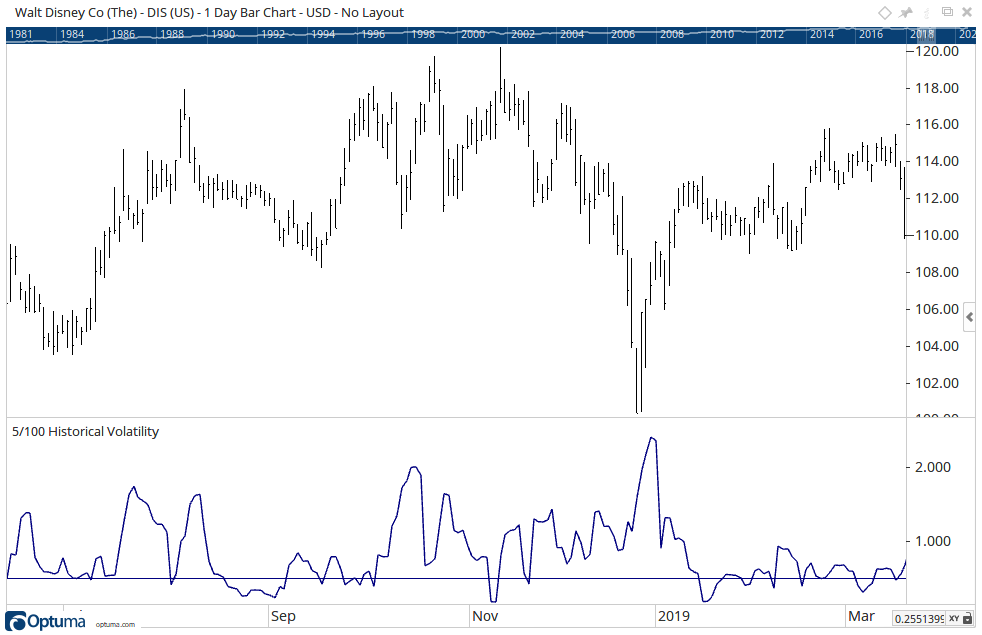Follow the optuma.com link
The width and height of the screenshot is (982, 635).
click(115, 624)
